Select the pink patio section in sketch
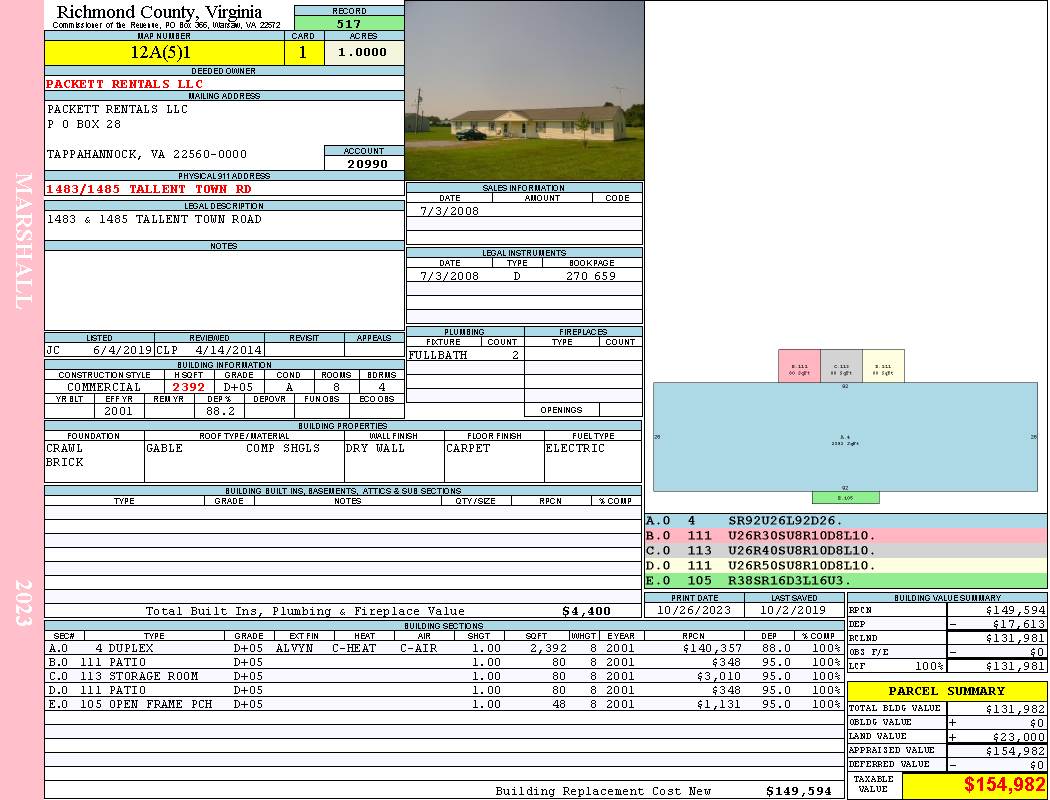The width and height of the screenshot is (1050, 800). click(x=798, y=366)
